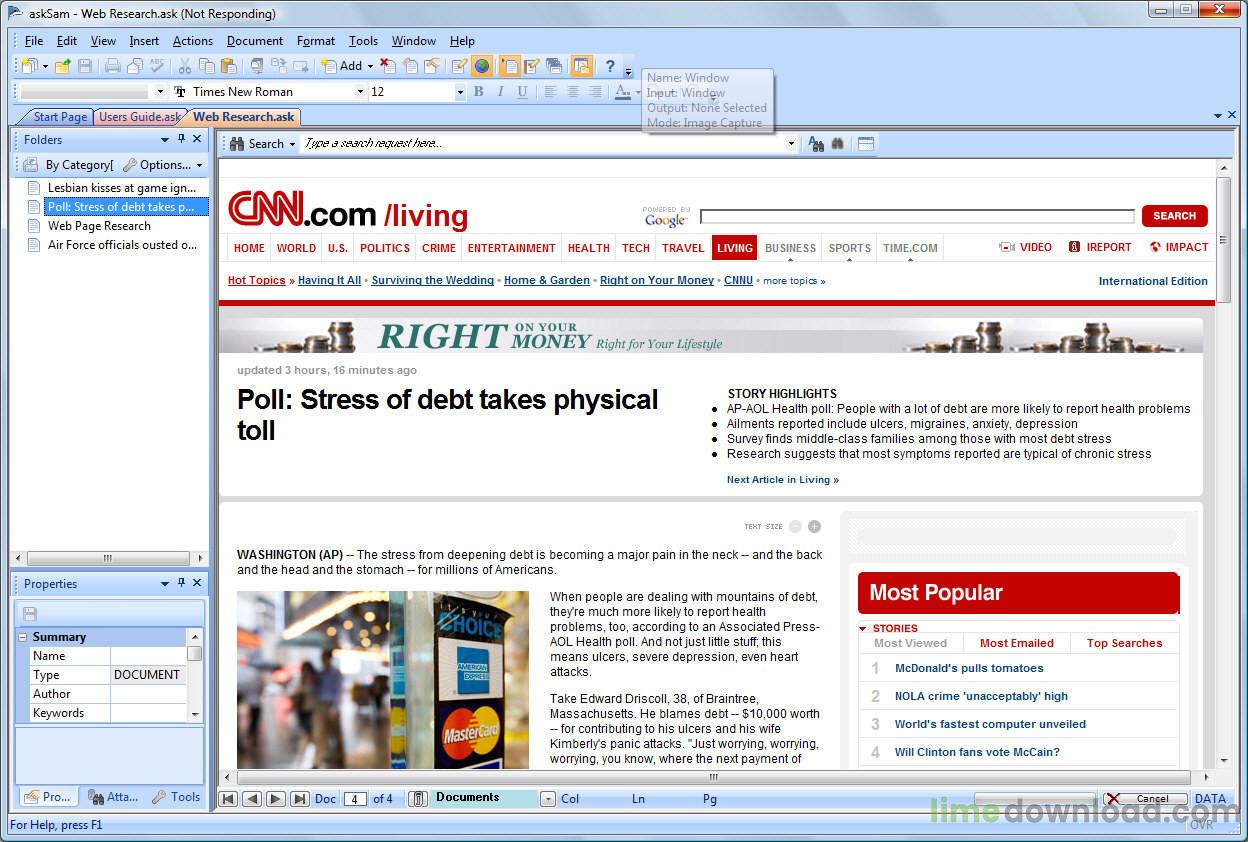The image size is (1248, 842).
Task: Open the Times New Roman font dropdown
Action: (x=361, y=92)
